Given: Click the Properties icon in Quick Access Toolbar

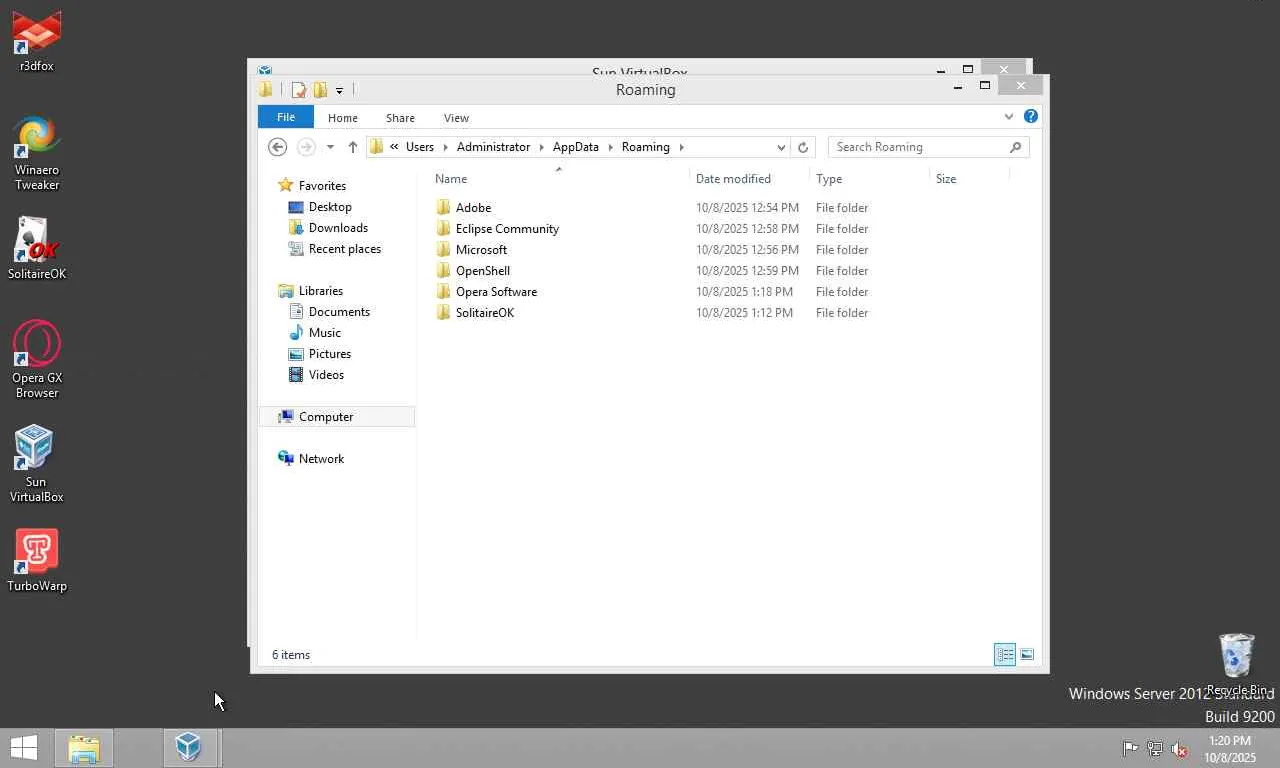Looking at the screenshot, I should click(x=298, y=90).
